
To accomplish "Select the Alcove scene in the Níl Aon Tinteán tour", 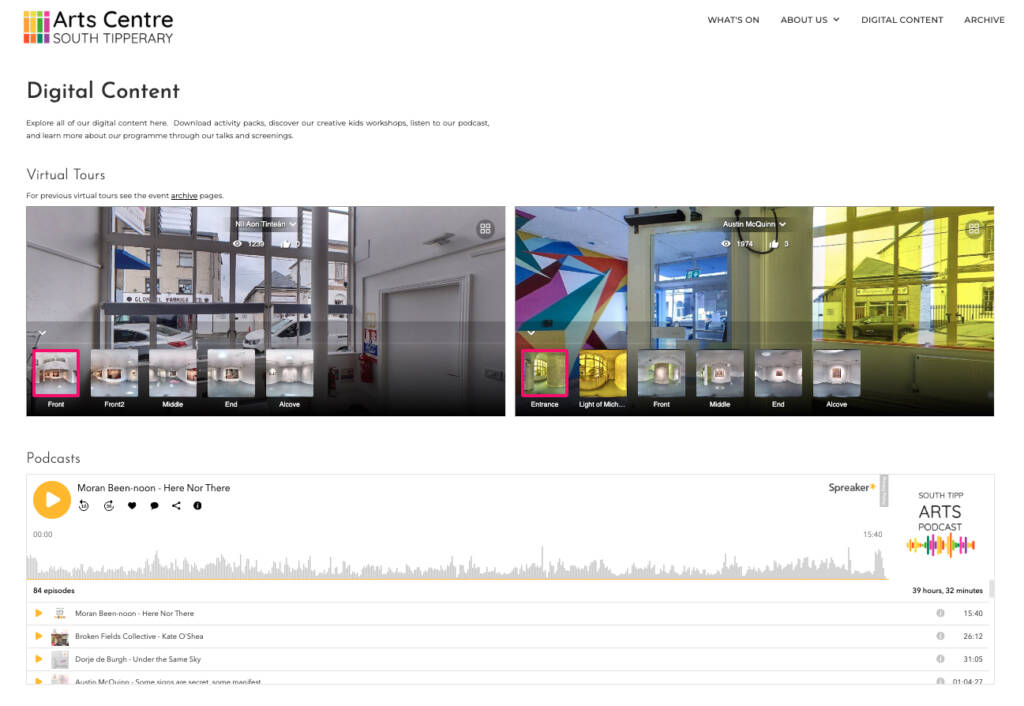I will (289, 373).
